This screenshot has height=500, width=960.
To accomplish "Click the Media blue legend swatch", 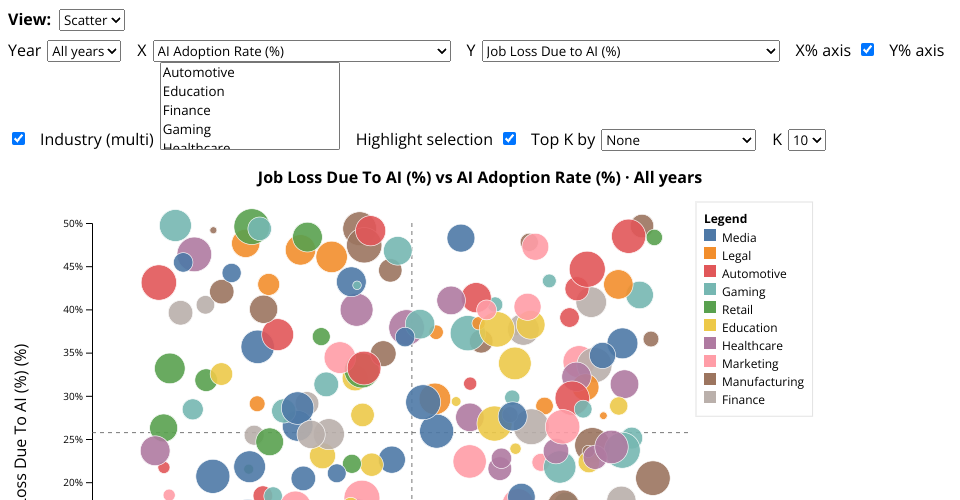I will coord(710,237).
